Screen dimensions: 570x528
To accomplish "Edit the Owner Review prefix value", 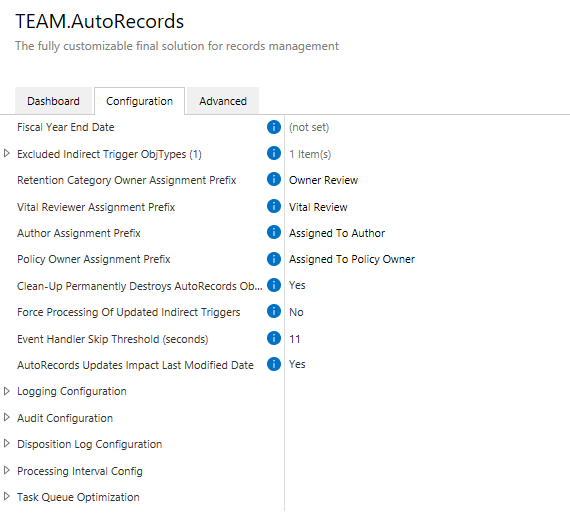I will 324,180.
